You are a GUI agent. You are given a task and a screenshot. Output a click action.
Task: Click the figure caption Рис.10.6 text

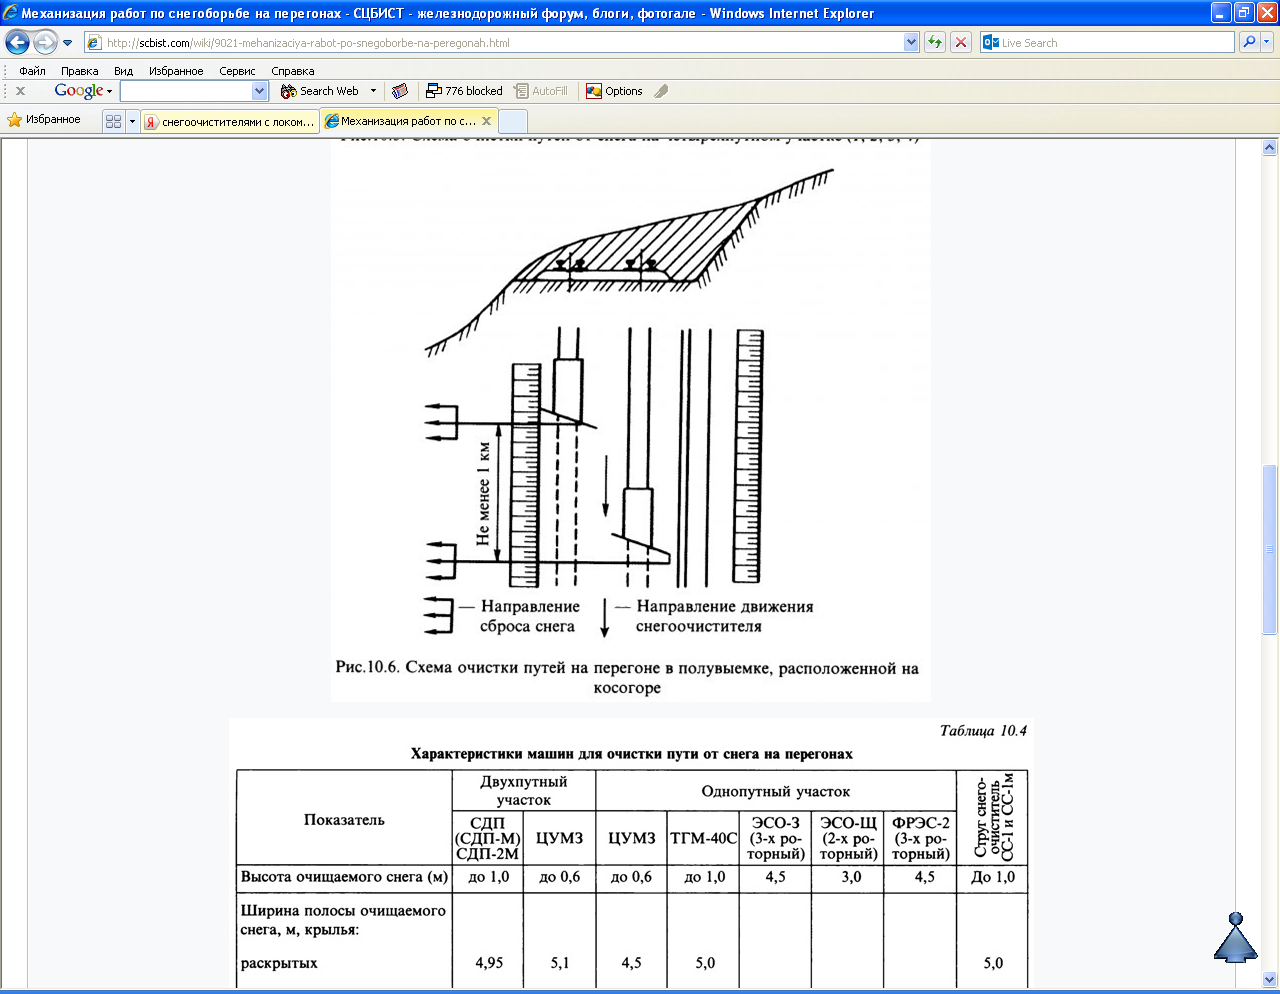[x=627, y=678]
